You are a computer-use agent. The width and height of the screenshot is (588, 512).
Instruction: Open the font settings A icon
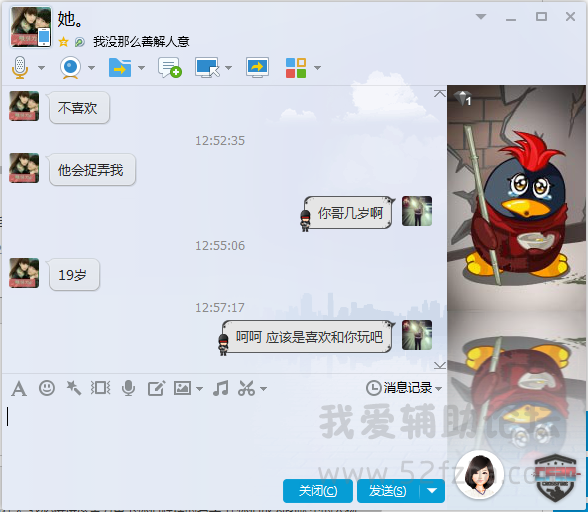(19, 389)
